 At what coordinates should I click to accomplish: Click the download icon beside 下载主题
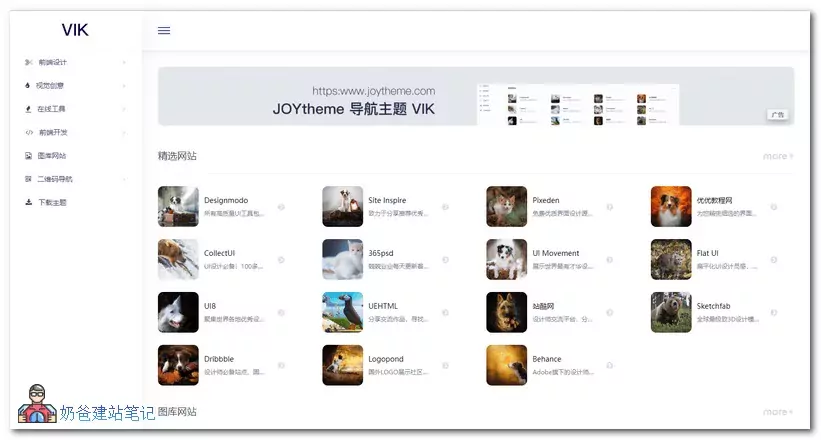pos(29,202)
